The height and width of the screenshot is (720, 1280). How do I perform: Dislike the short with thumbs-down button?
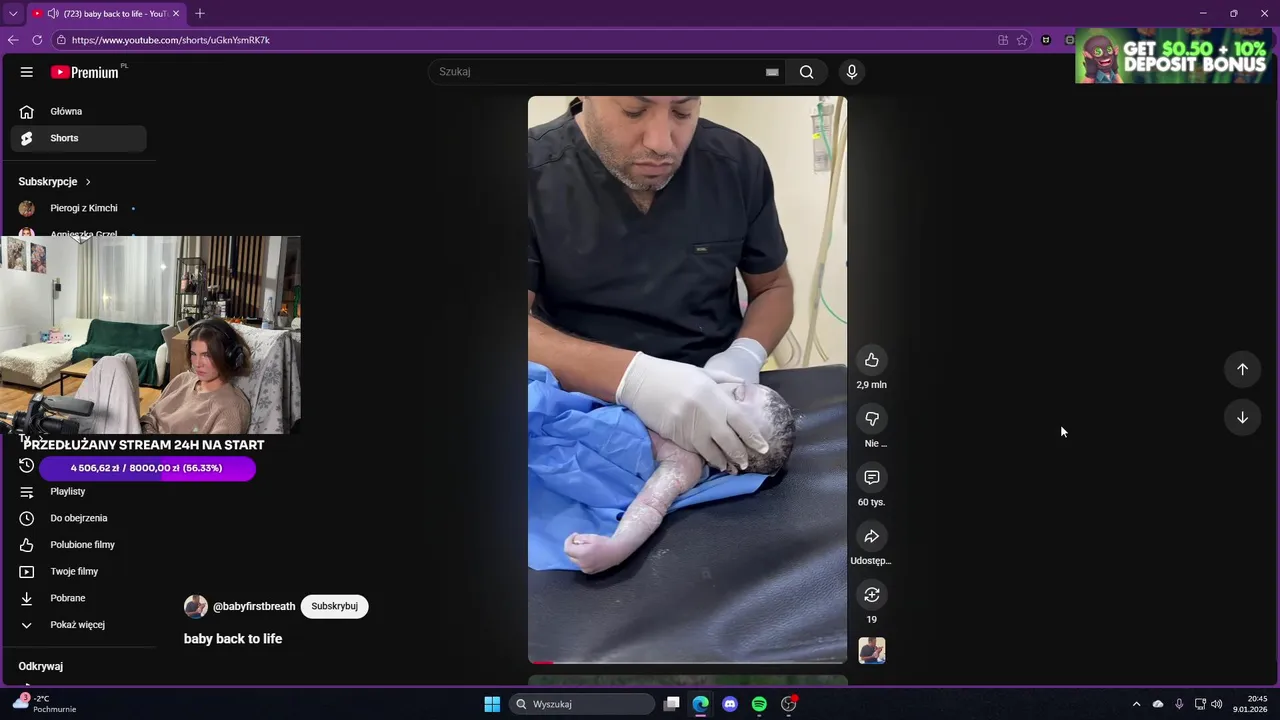872,419
